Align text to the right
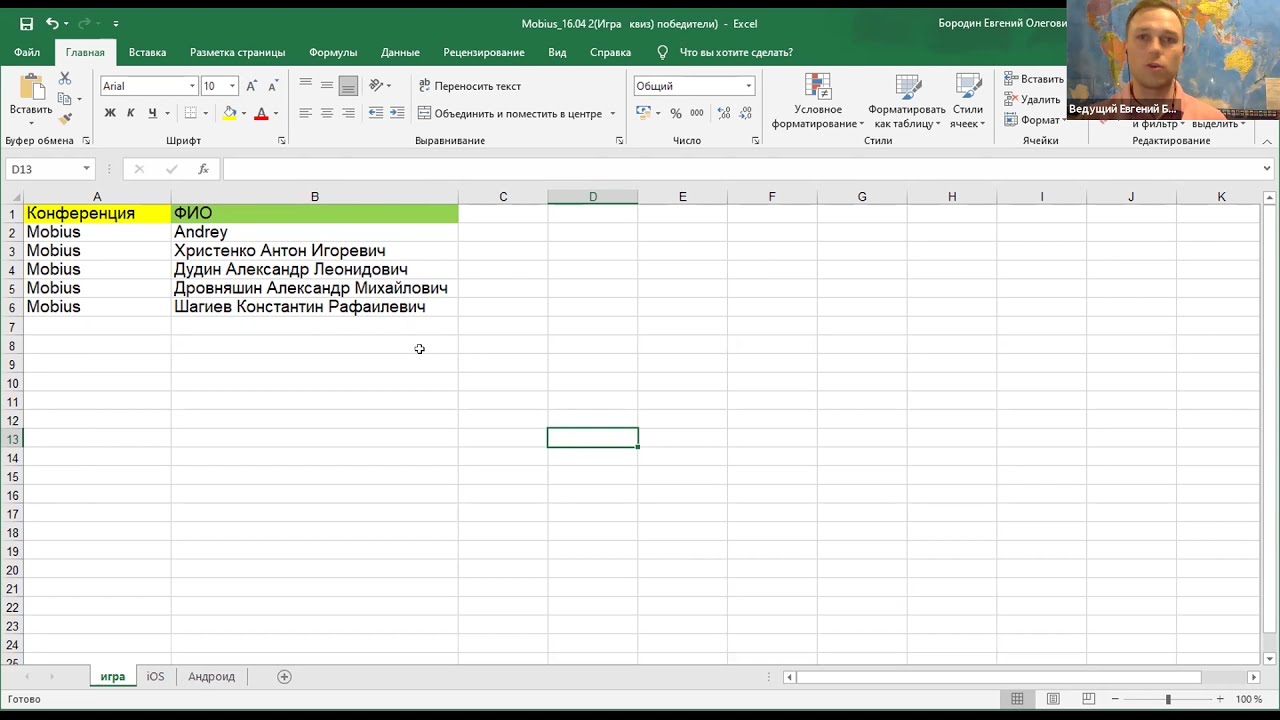The image size is (1280, 720). tap(348, 113)
